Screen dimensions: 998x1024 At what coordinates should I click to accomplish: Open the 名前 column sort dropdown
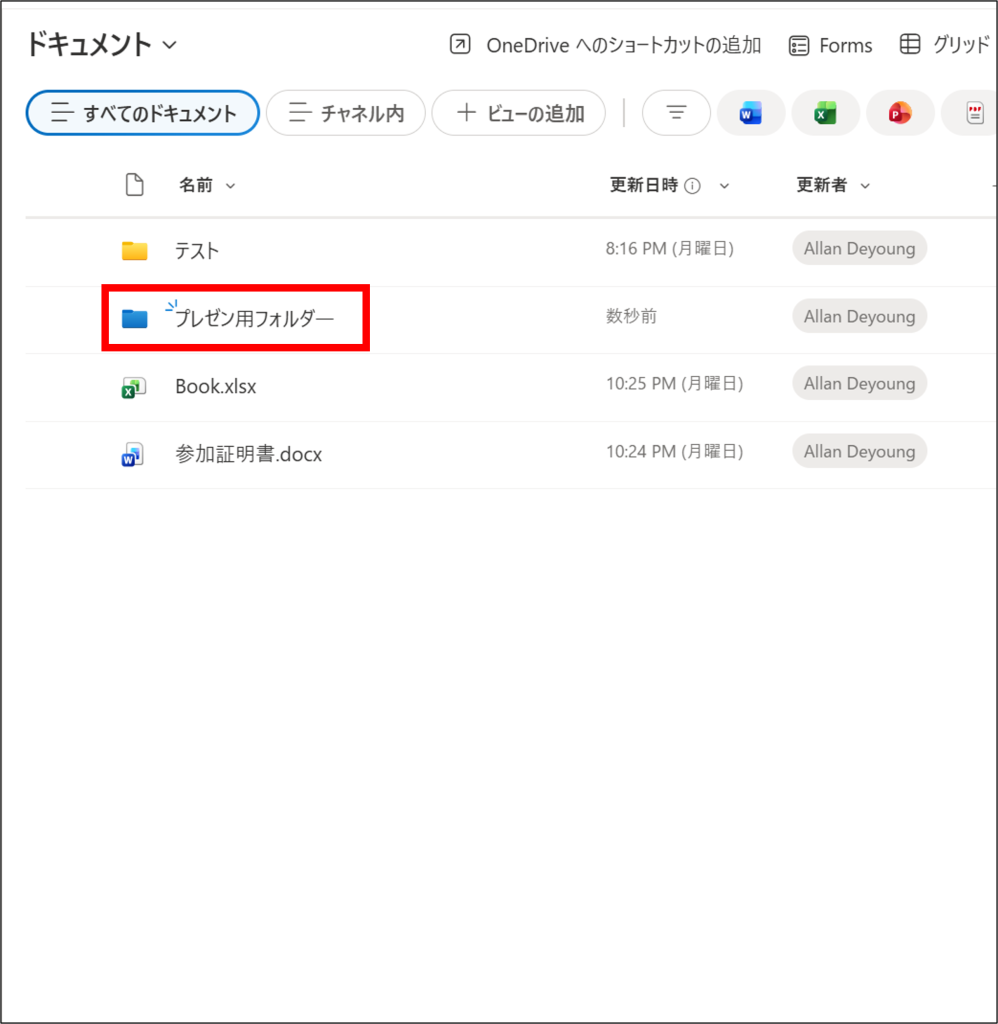(231, 186)
